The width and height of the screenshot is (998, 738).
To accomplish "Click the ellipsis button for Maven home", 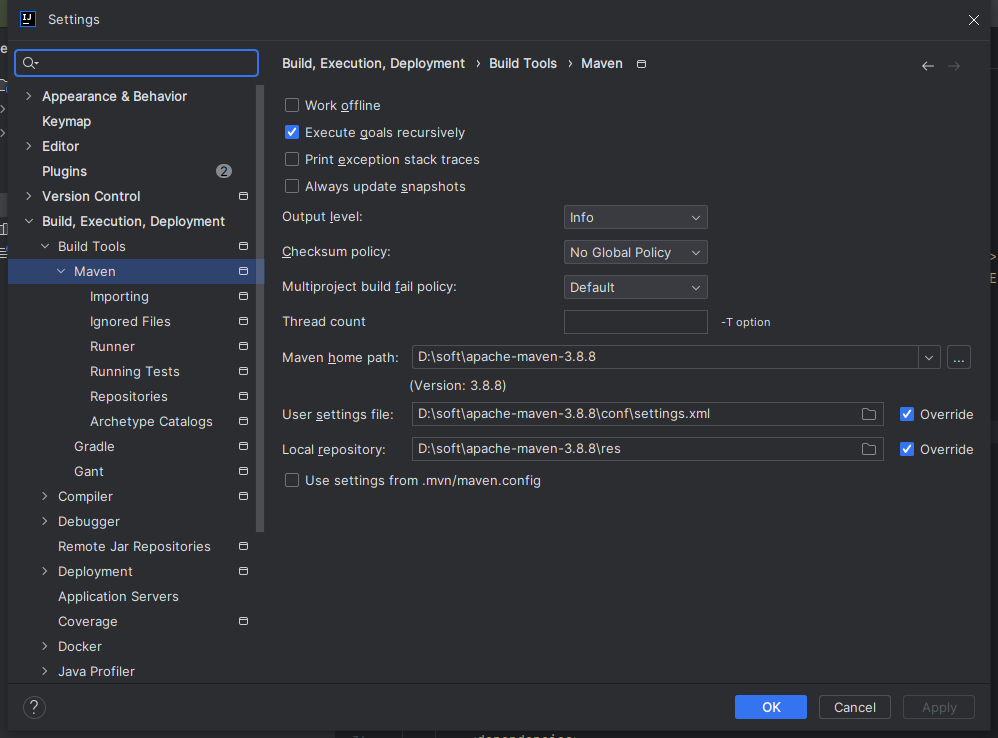I will (x=959, y=358).
